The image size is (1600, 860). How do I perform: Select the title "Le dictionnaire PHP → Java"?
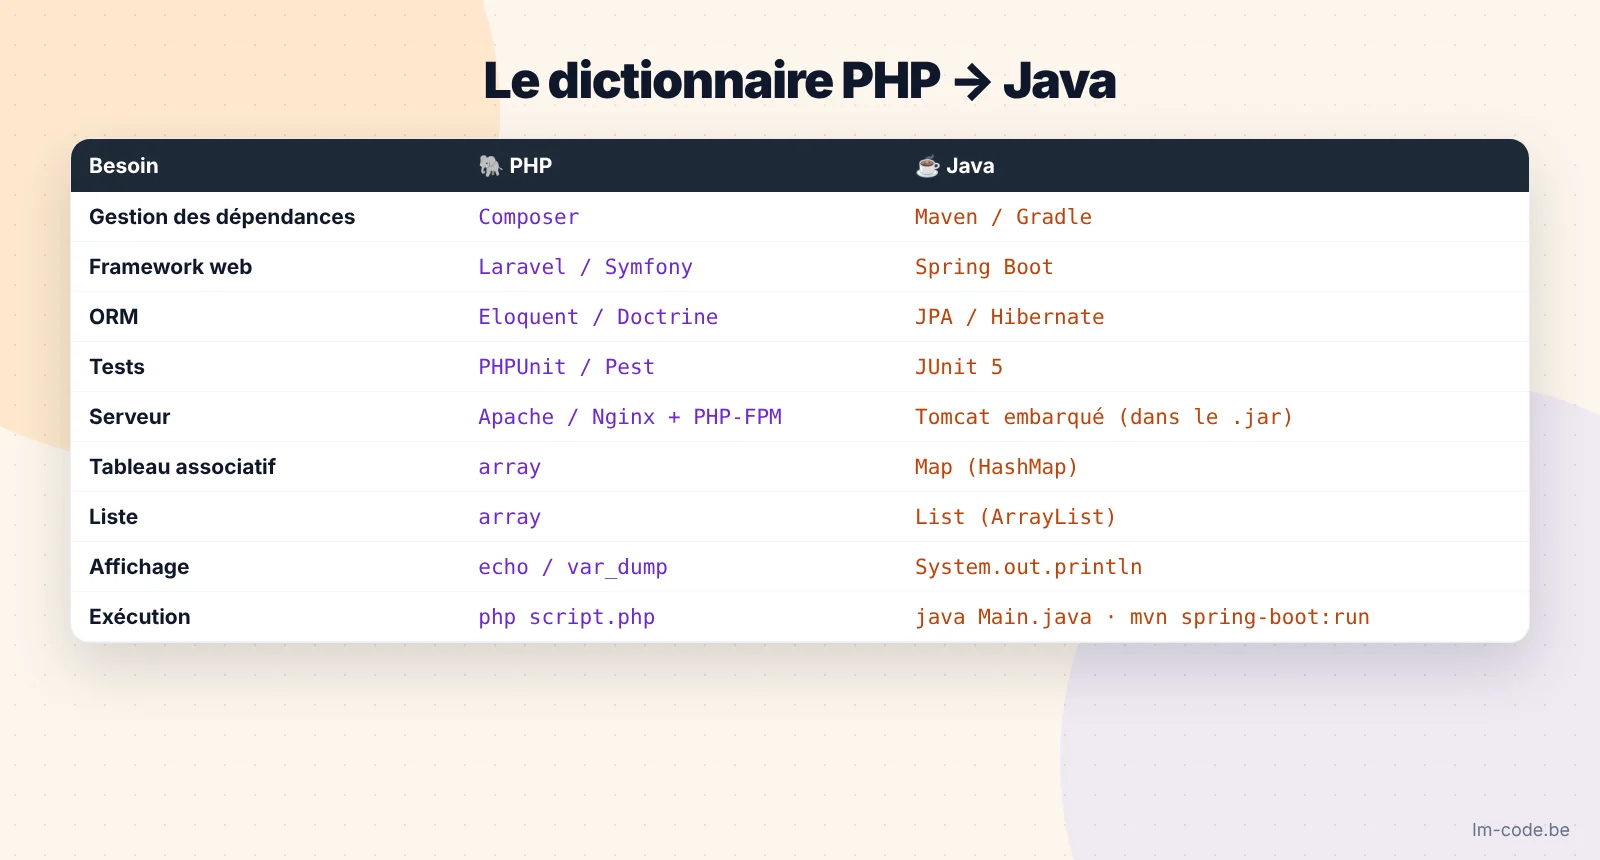(800, 80)
